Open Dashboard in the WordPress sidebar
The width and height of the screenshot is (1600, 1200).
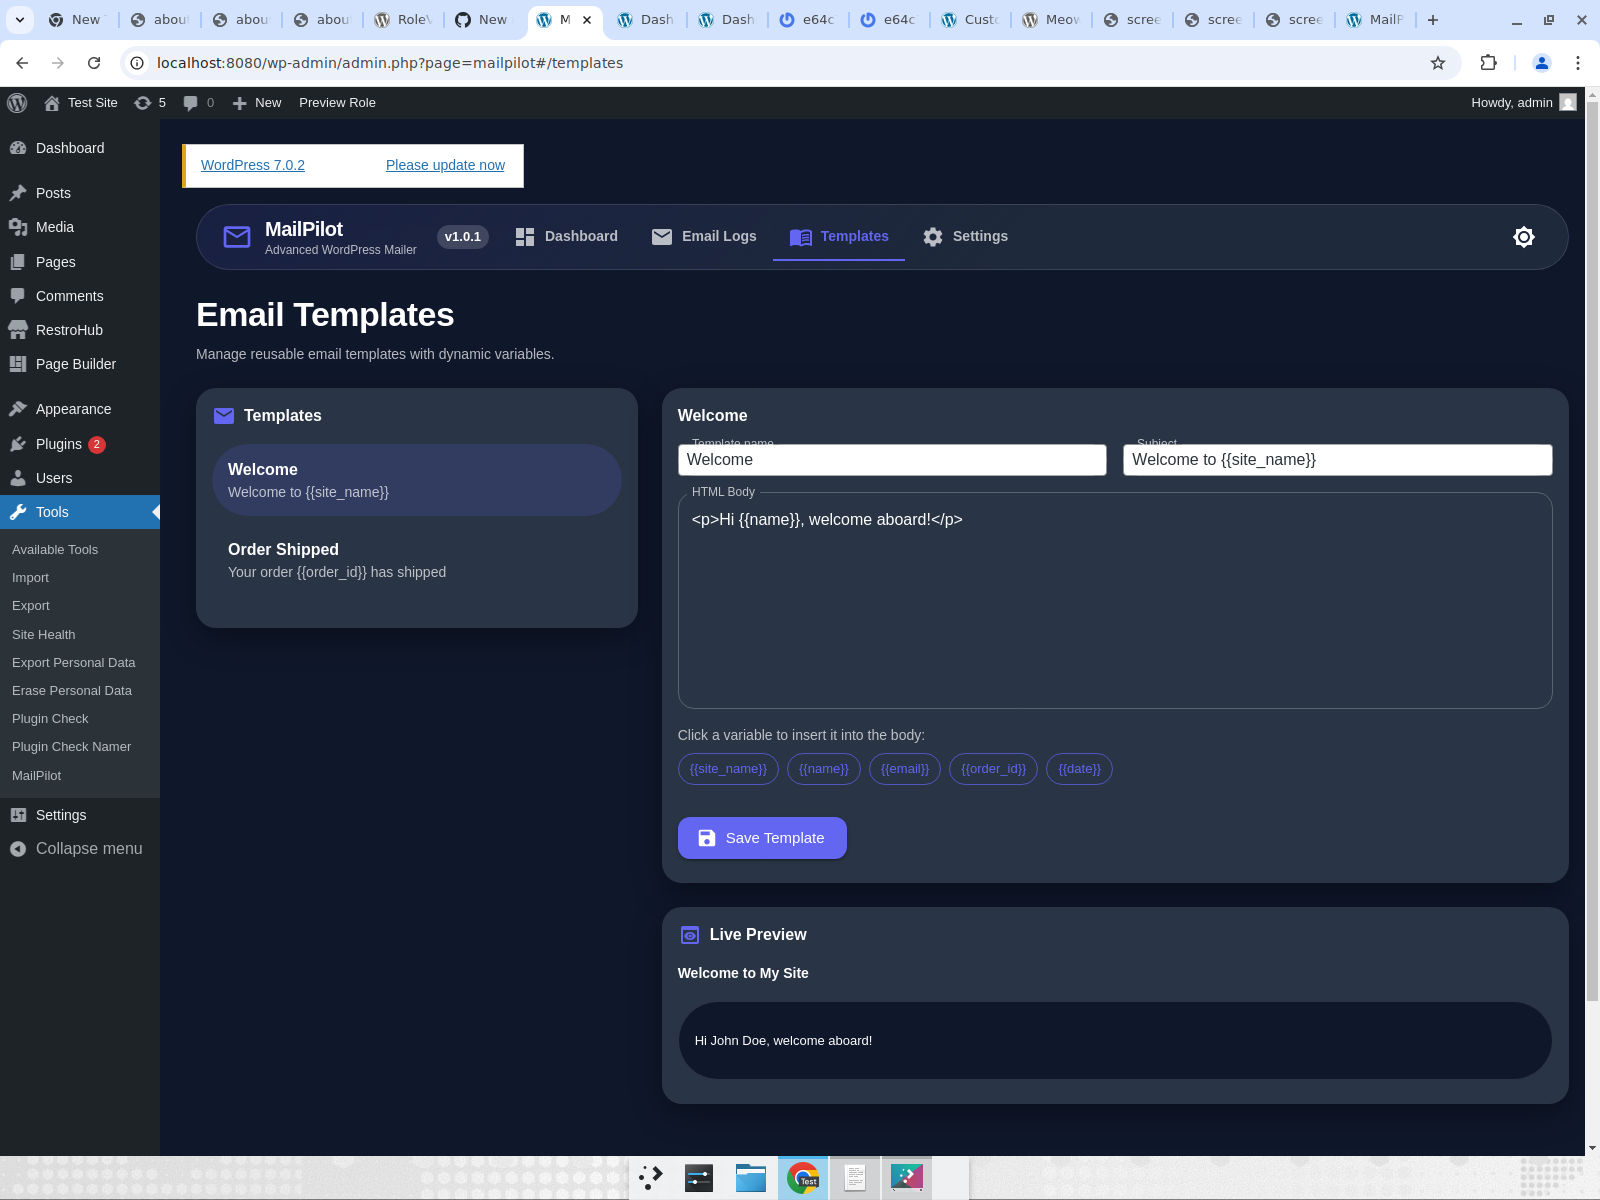pos(80,148)
